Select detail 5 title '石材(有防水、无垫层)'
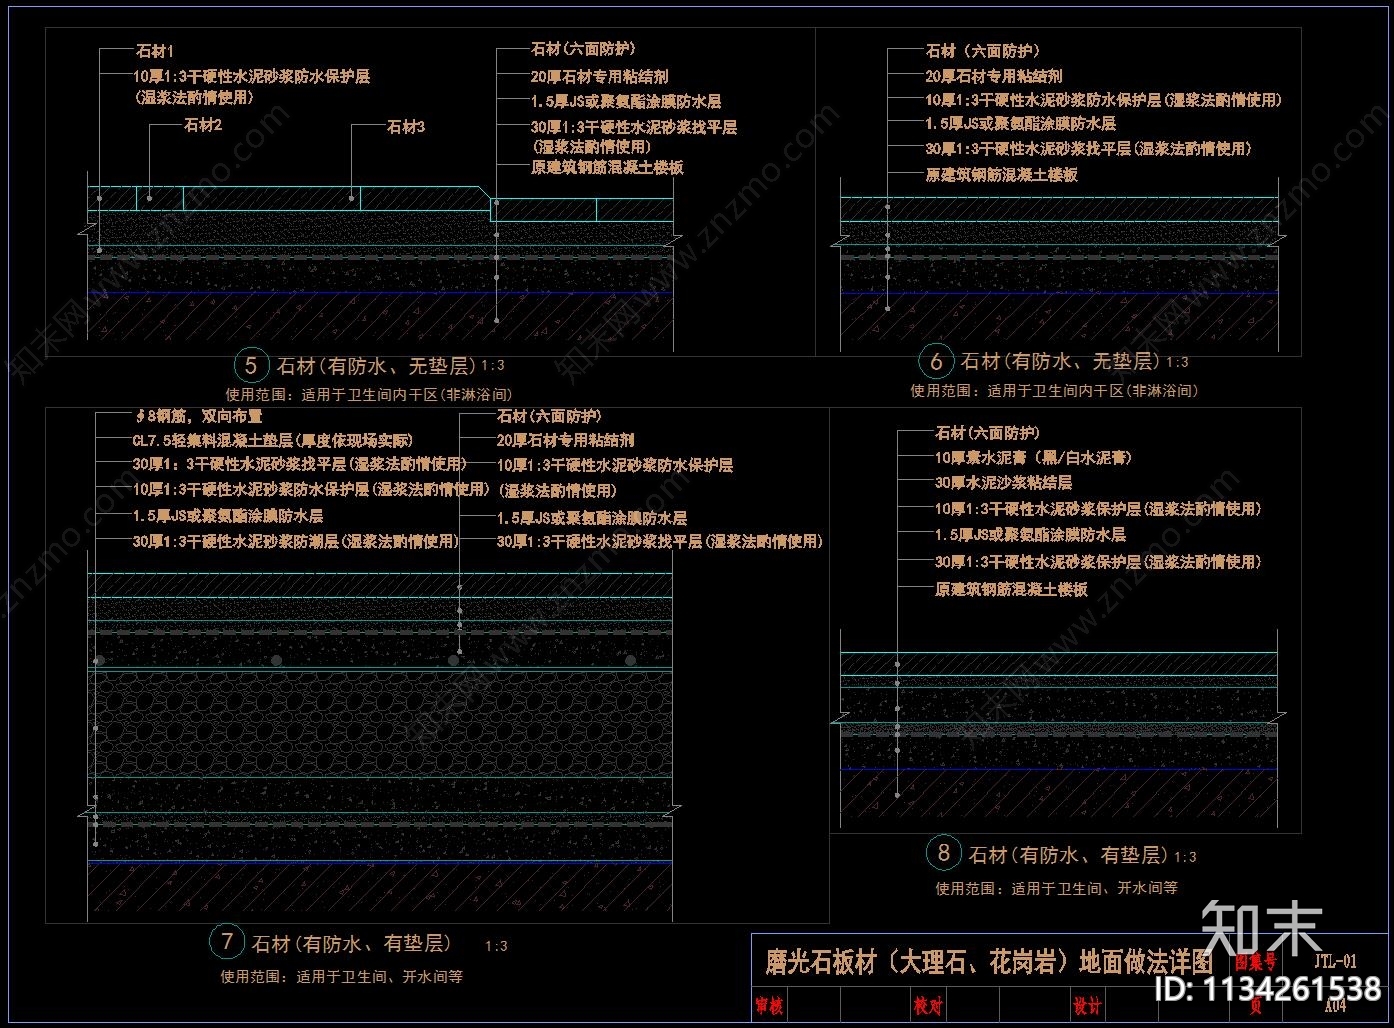Viewport: 1394px width, 1028px height. 377,366
